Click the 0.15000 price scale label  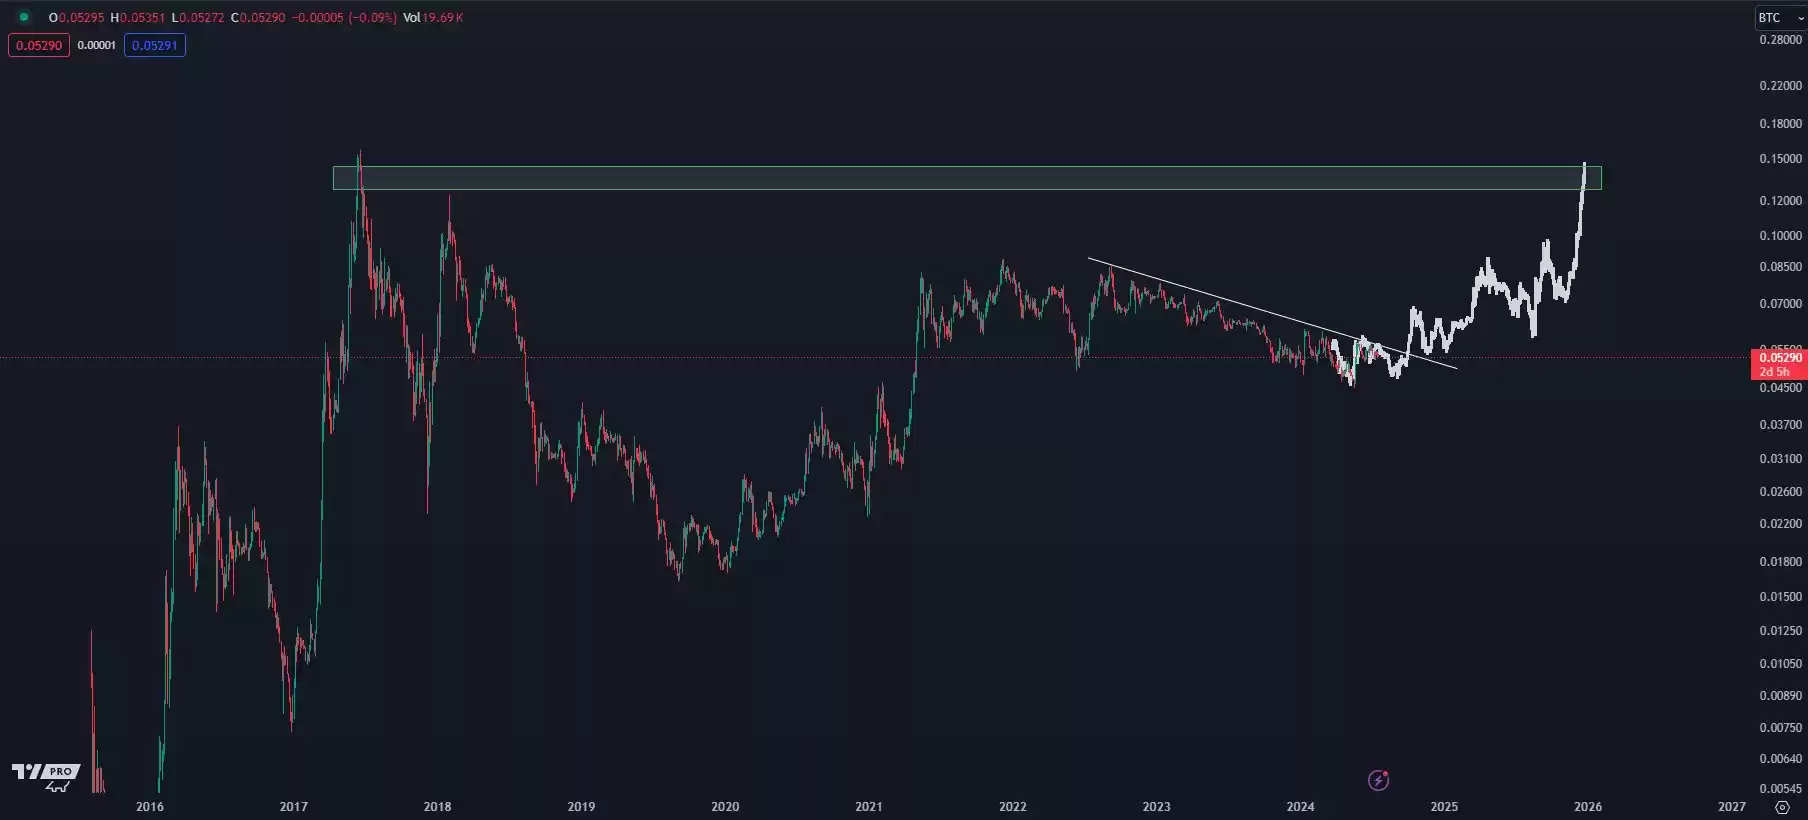tap(1780, 159)
